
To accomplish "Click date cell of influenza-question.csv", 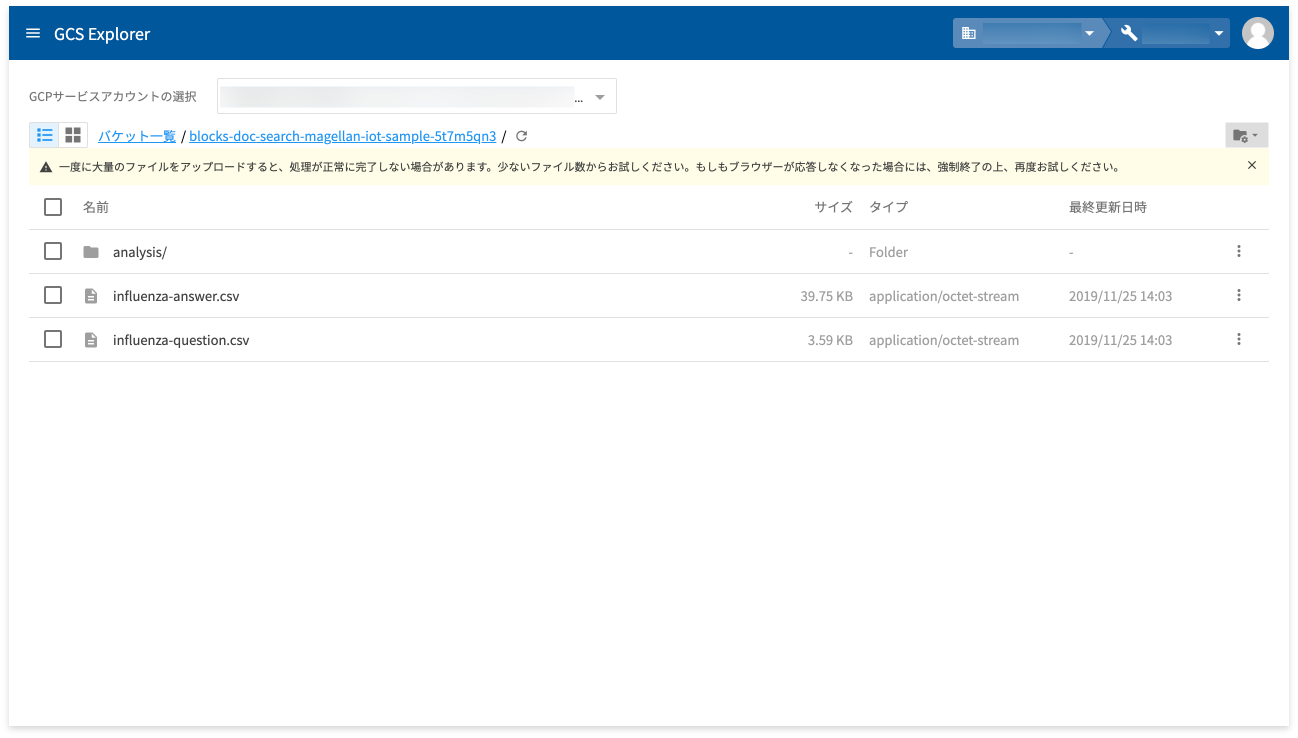I will point(1120,340).
